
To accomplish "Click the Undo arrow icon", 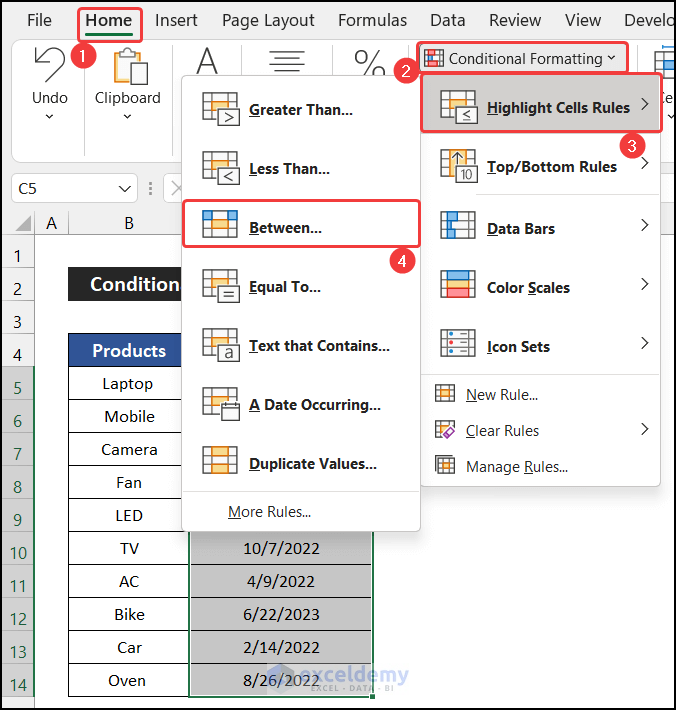I will [x=49, y=65].
